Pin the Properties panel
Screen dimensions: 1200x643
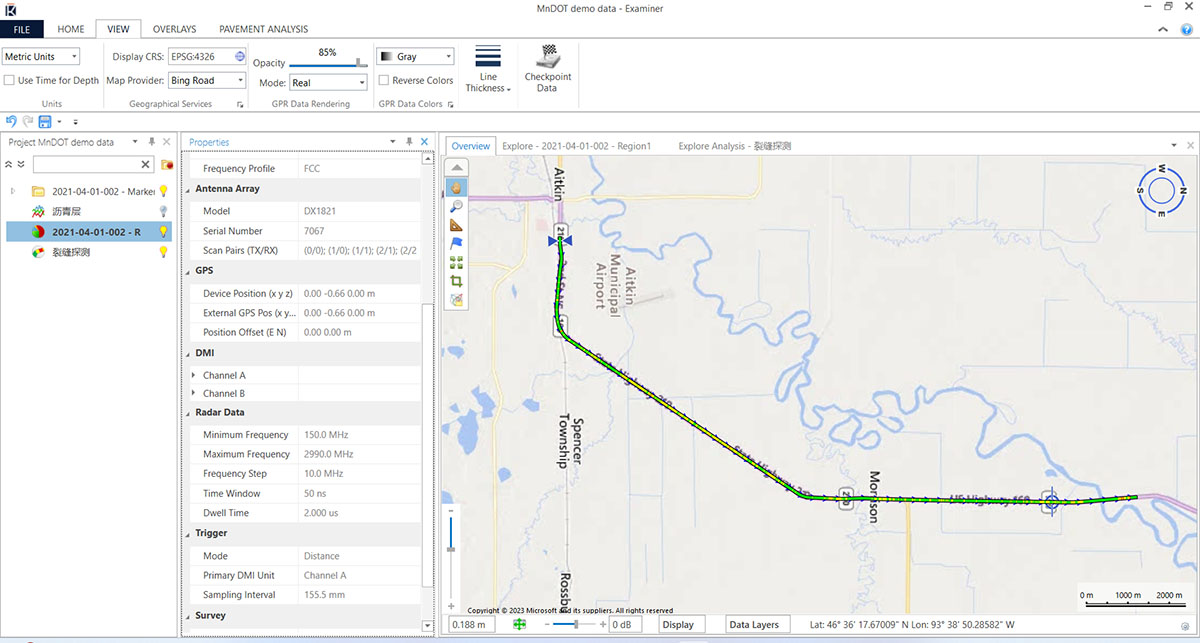pyautogui.click(x=409, y=142)
